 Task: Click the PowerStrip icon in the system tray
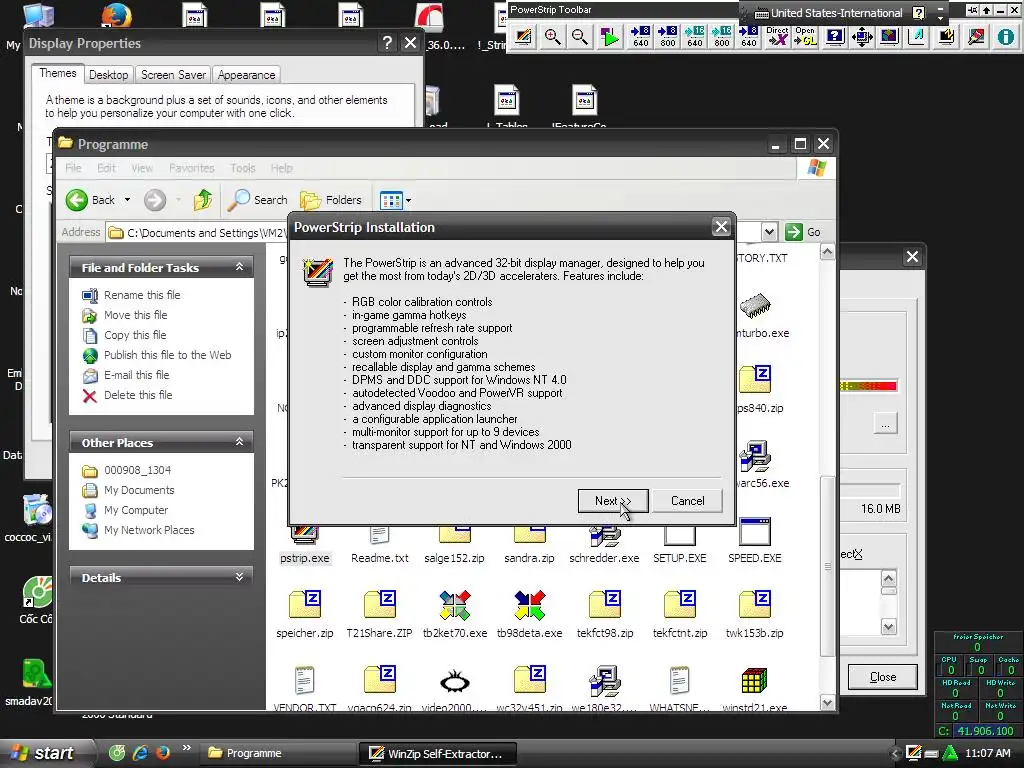click(x=914, y=753)
